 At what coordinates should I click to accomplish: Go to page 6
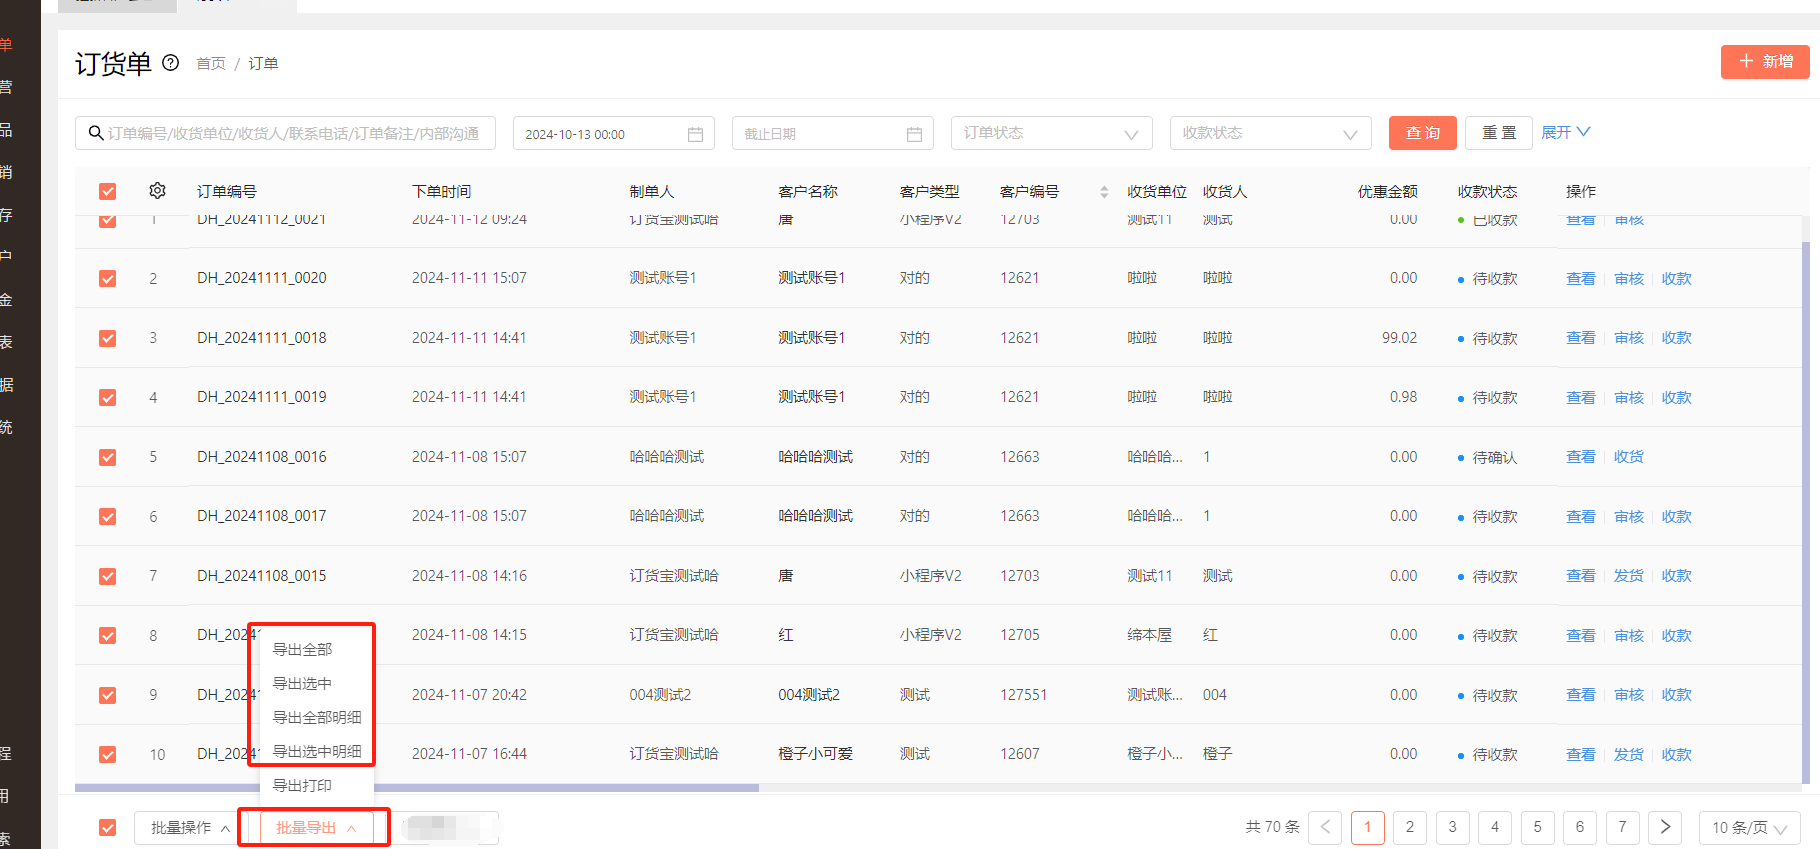(x=1580, y=827)
